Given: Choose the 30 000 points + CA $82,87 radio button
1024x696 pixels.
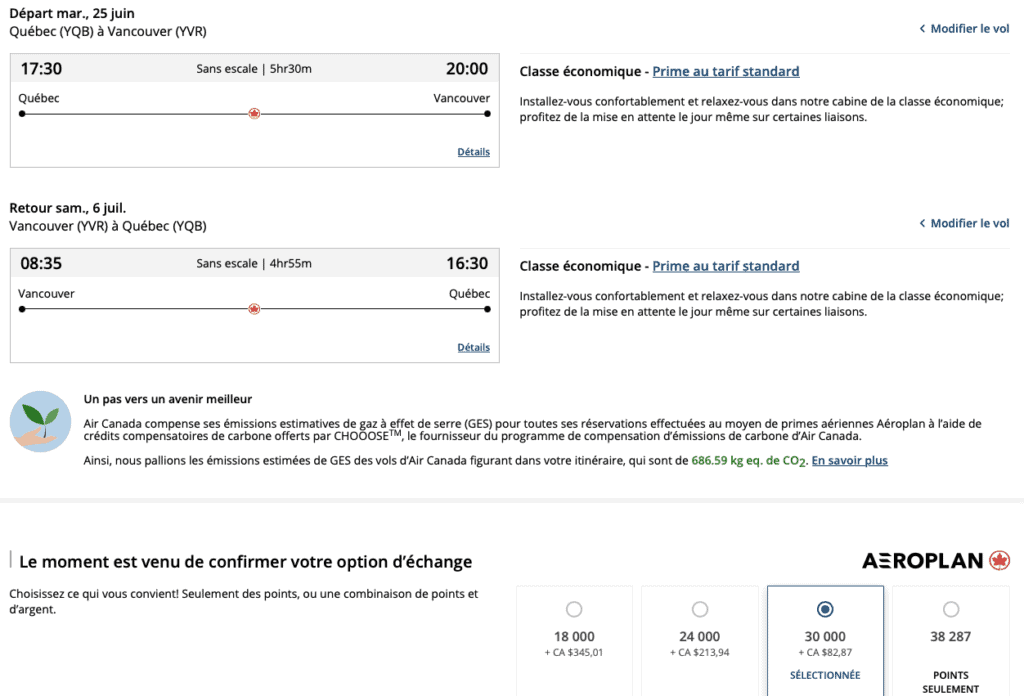Looking at the screenshot, I should tap(825, 609).
